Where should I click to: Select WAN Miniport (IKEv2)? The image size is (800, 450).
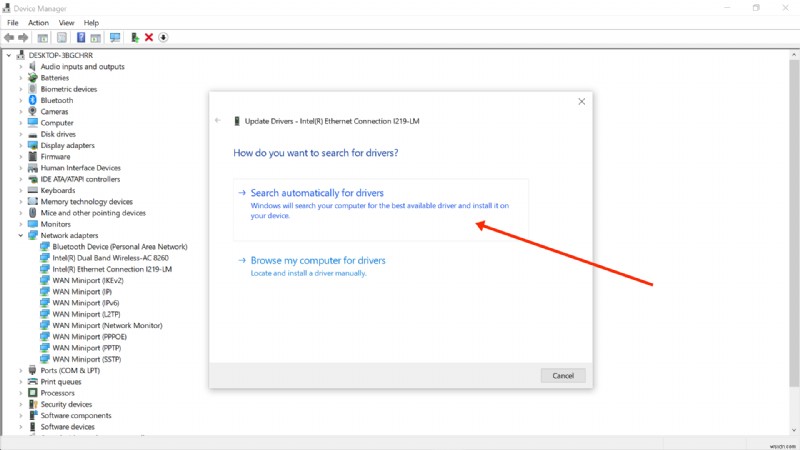(88, 280)
